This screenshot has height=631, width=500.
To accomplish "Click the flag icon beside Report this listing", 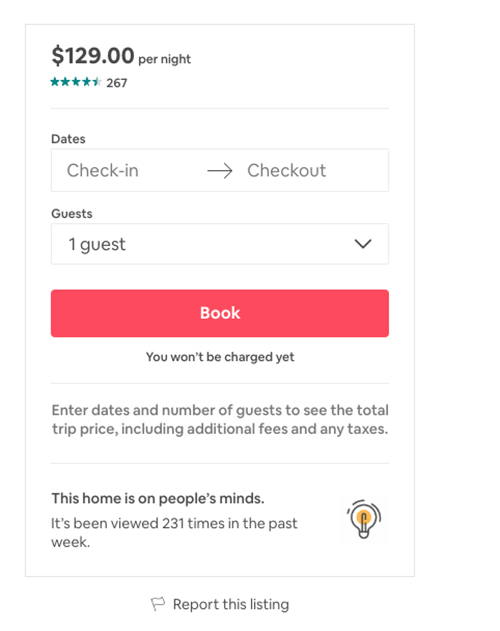I will 158,604.
